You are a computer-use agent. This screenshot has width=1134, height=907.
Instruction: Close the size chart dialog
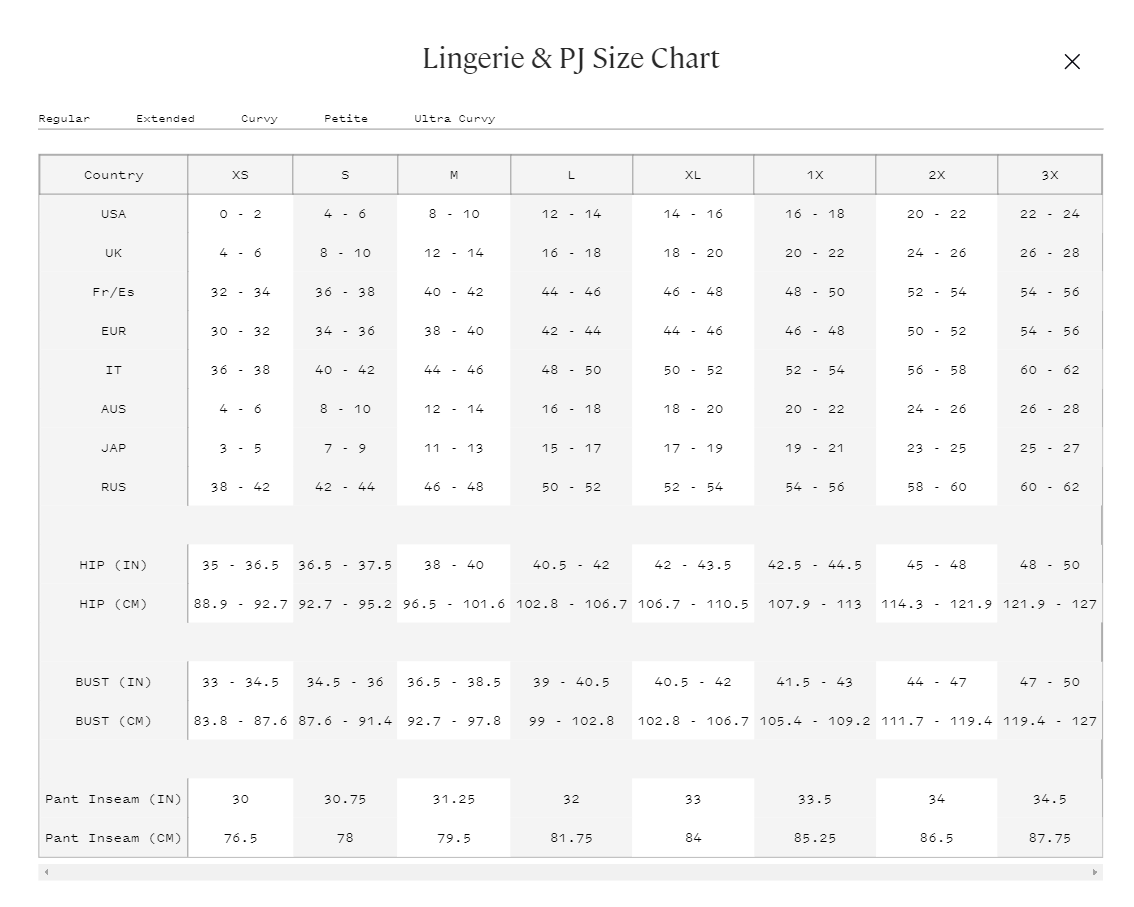[1072, 61]
